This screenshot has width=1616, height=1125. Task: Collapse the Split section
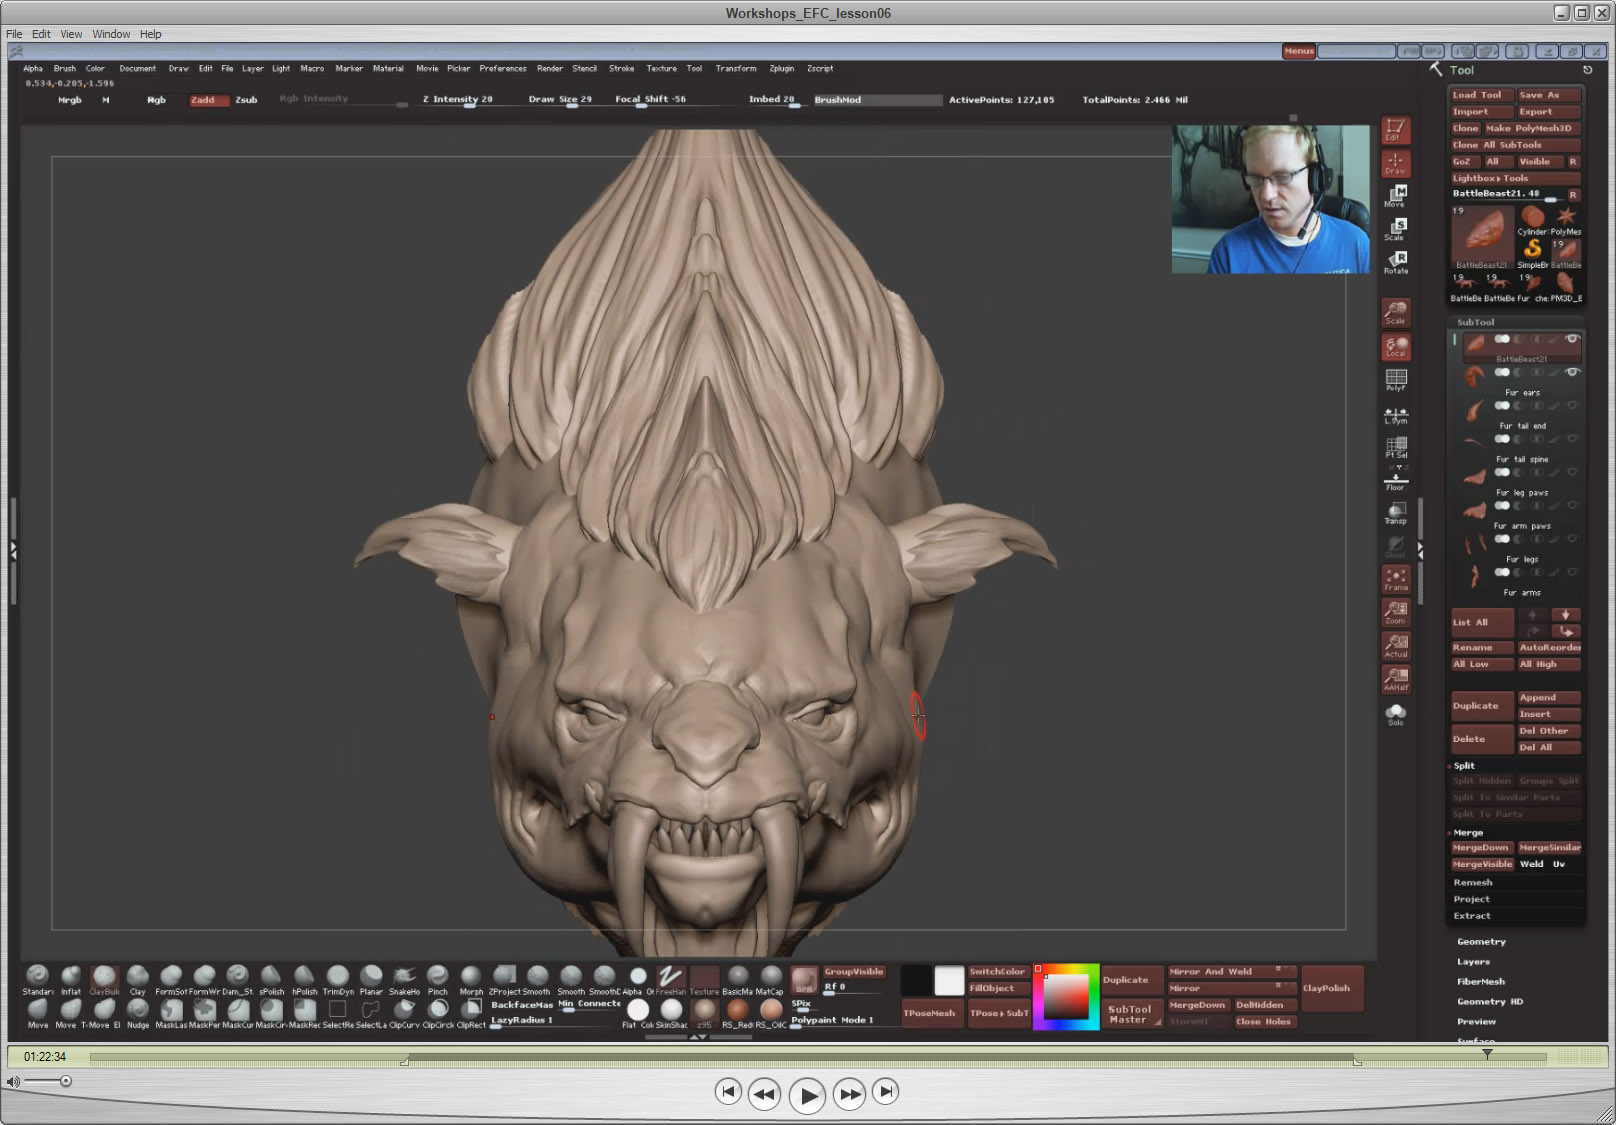[x=1464, y=766]
